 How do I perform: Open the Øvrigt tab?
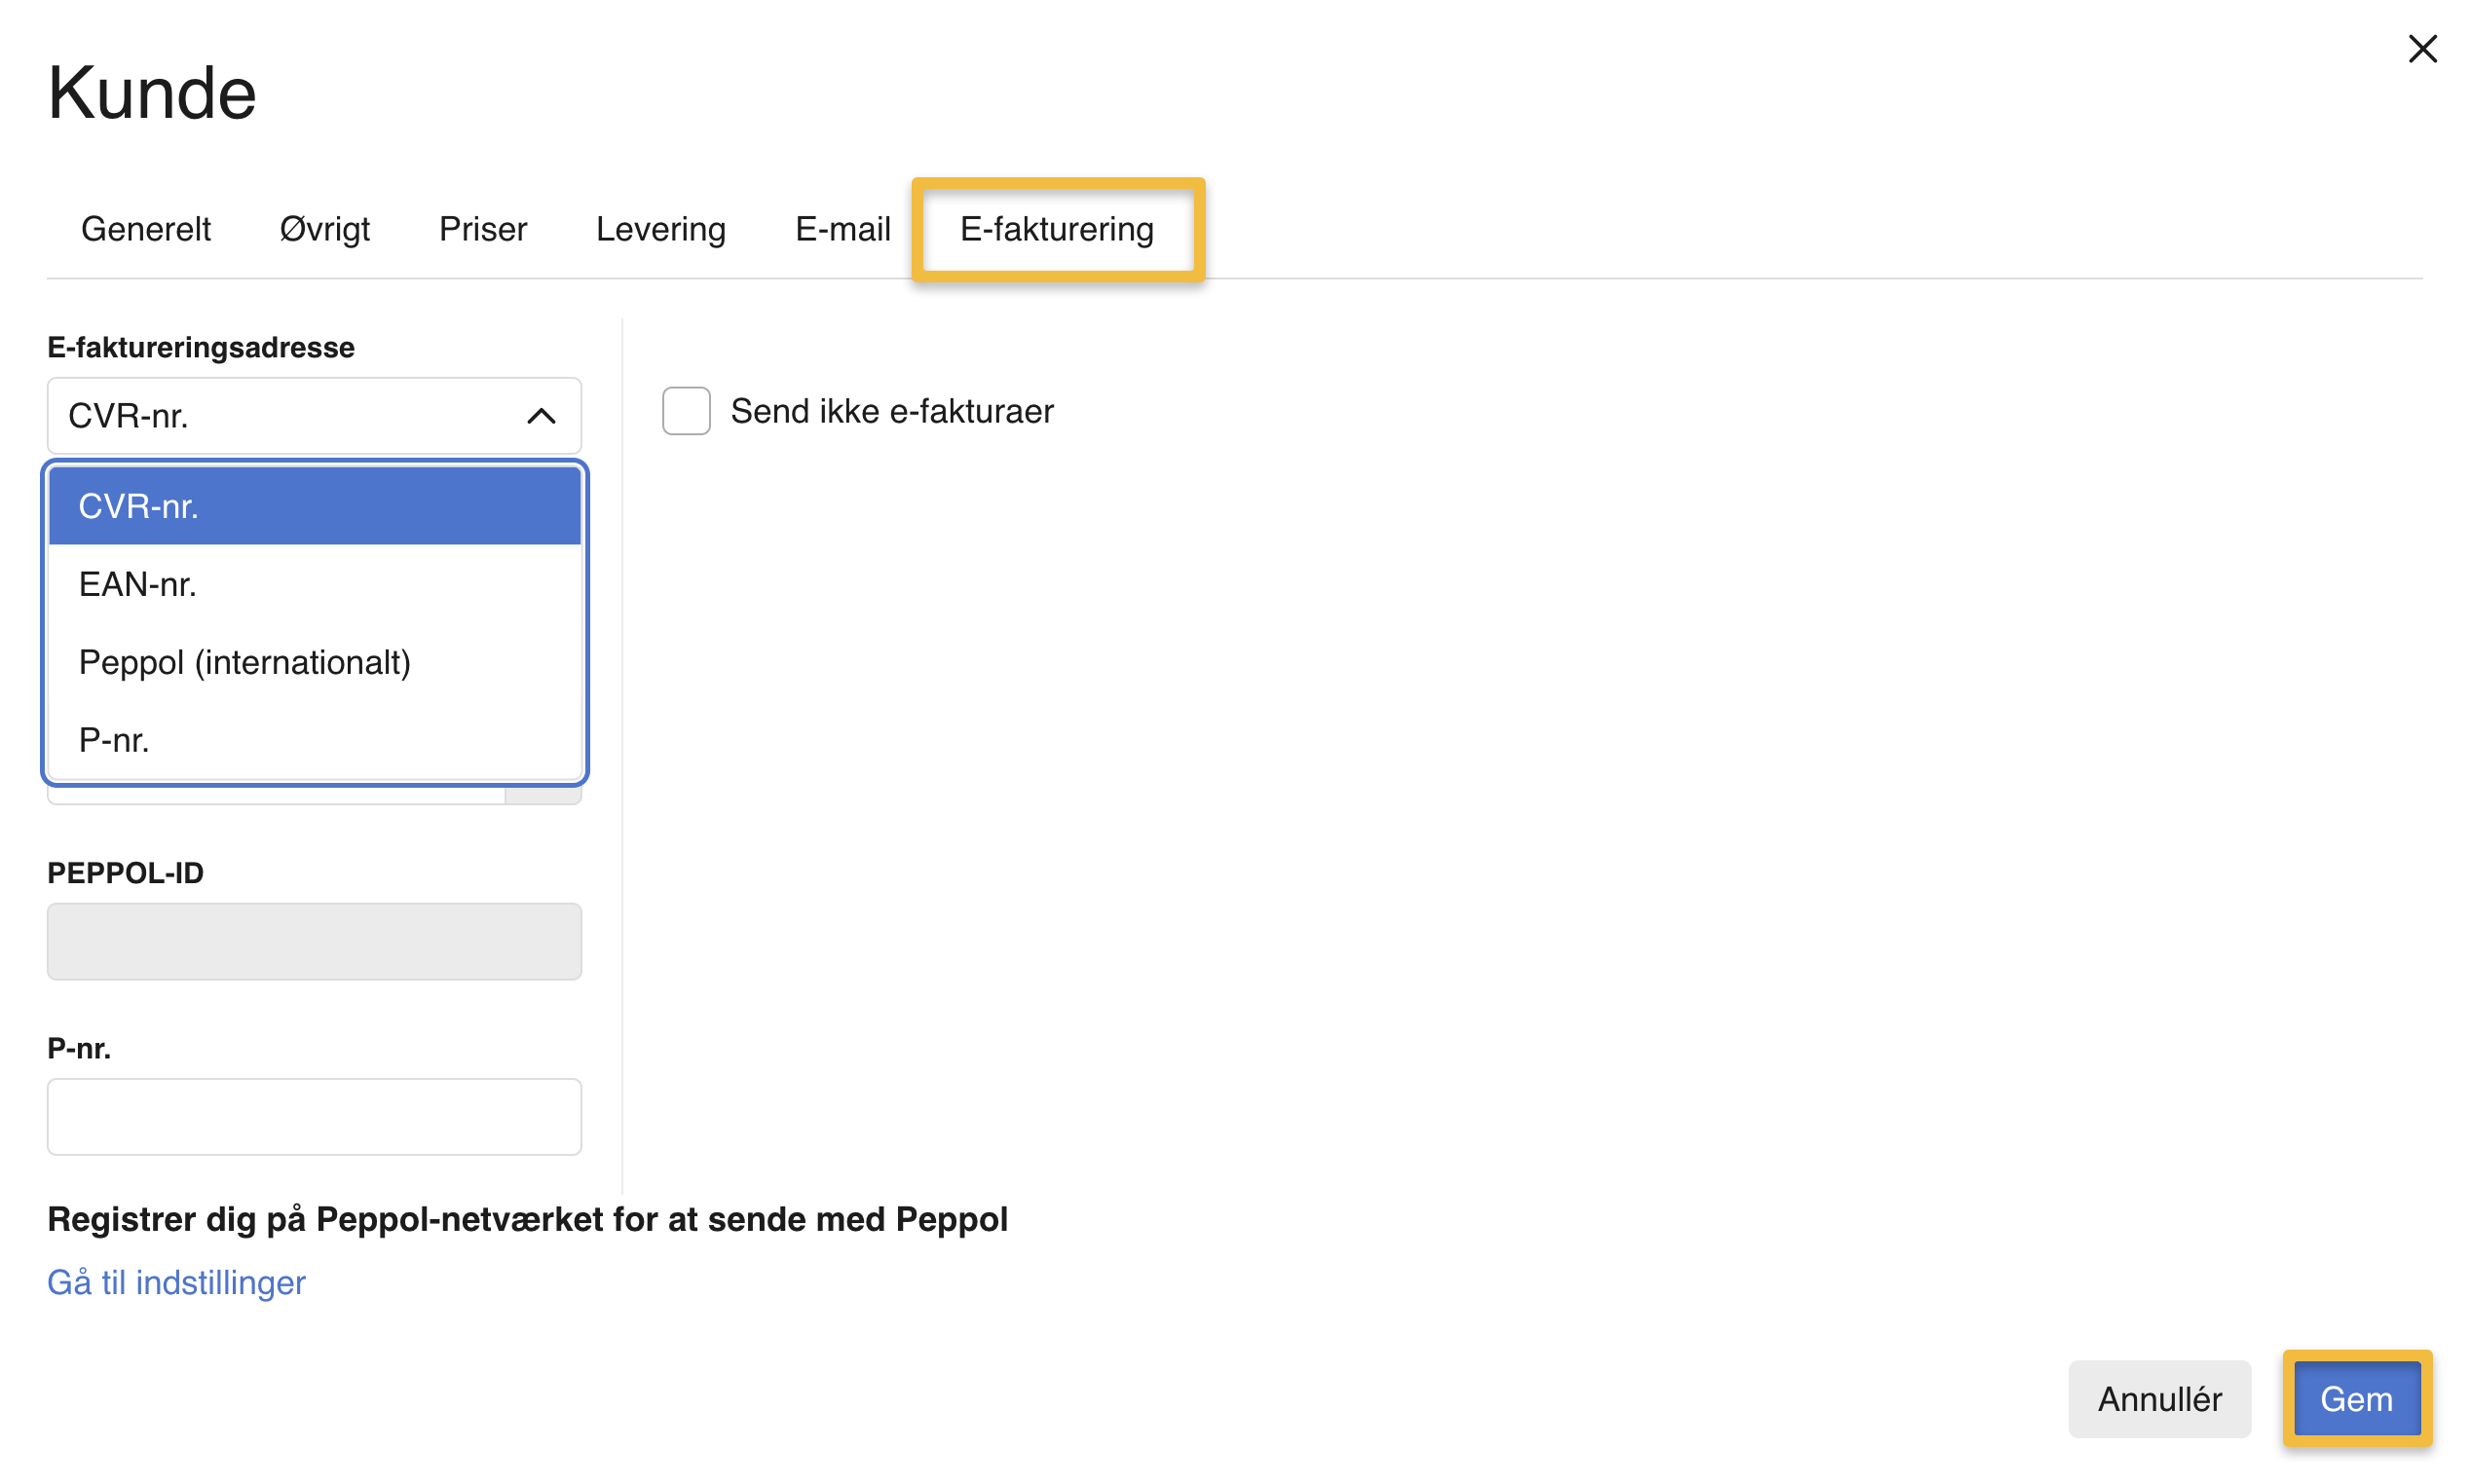click(324, 229)
